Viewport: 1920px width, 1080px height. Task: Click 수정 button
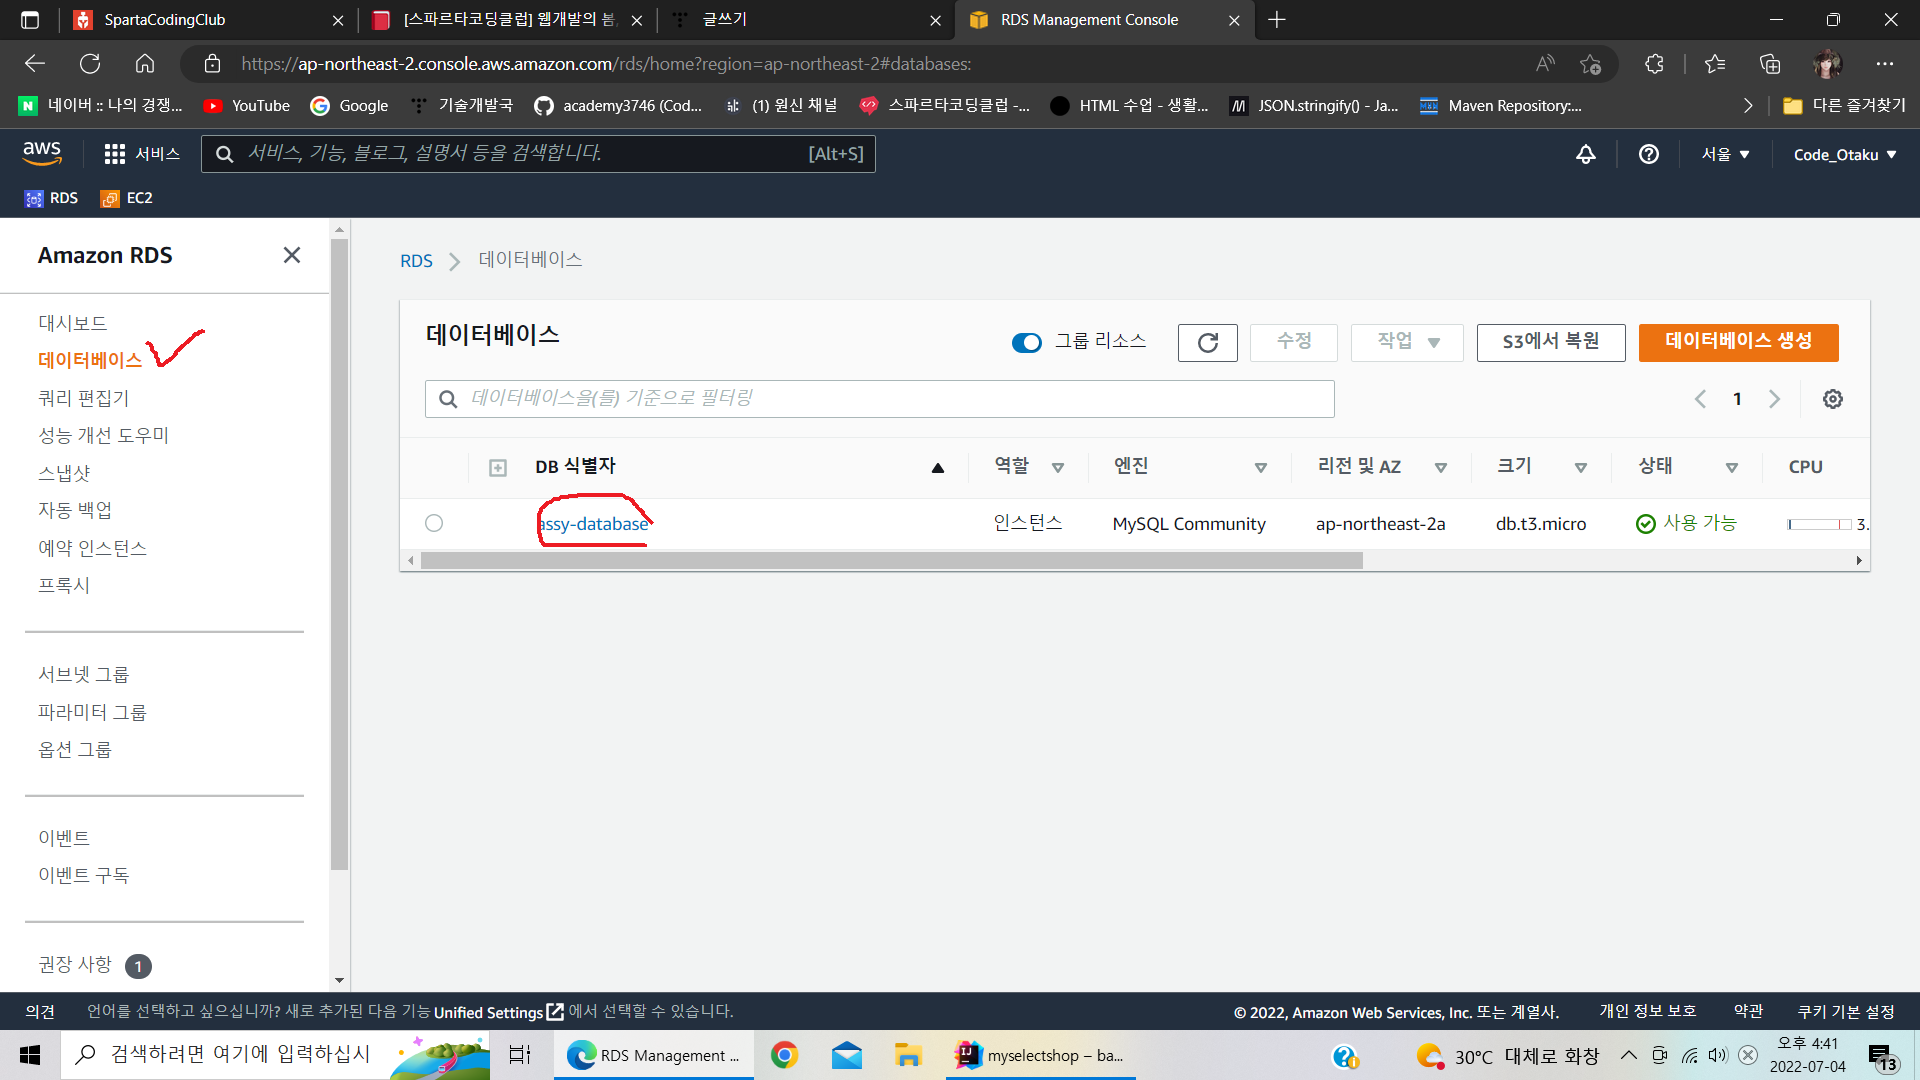[x=1294, y=342]
